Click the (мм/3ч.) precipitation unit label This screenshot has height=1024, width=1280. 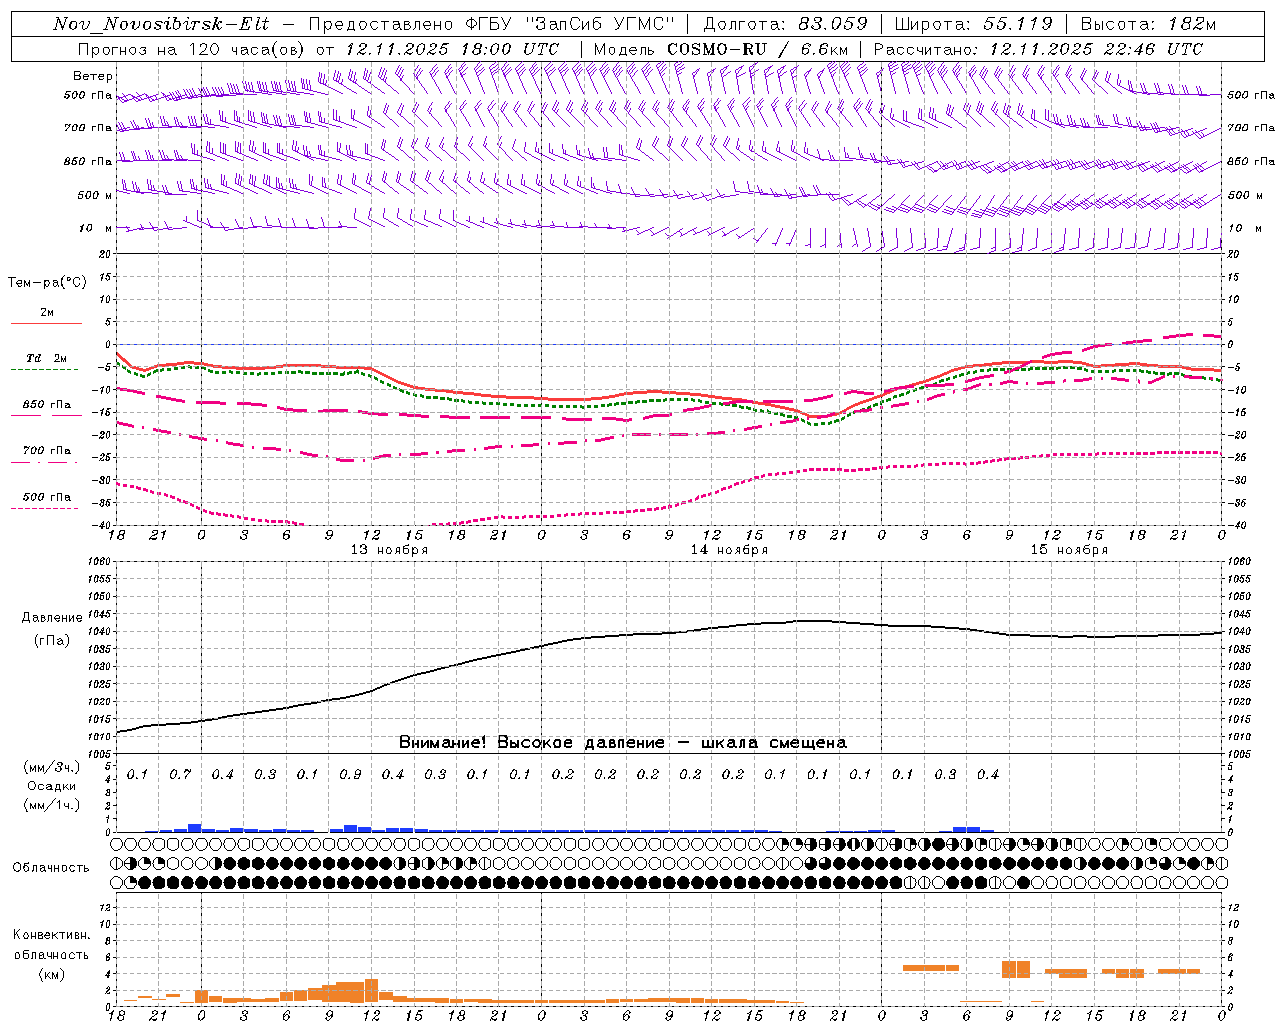coord(52,768)
